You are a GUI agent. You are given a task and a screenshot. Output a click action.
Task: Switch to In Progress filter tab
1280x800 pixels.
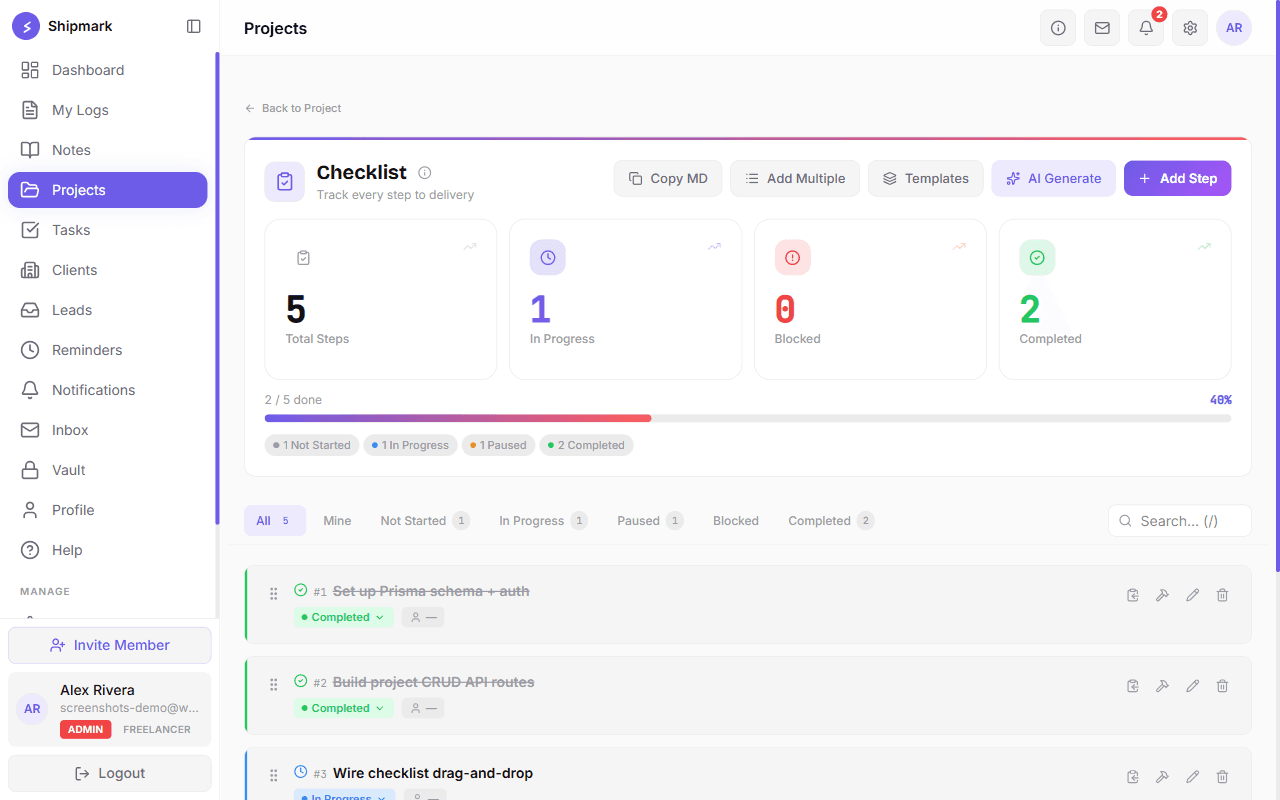543,520
